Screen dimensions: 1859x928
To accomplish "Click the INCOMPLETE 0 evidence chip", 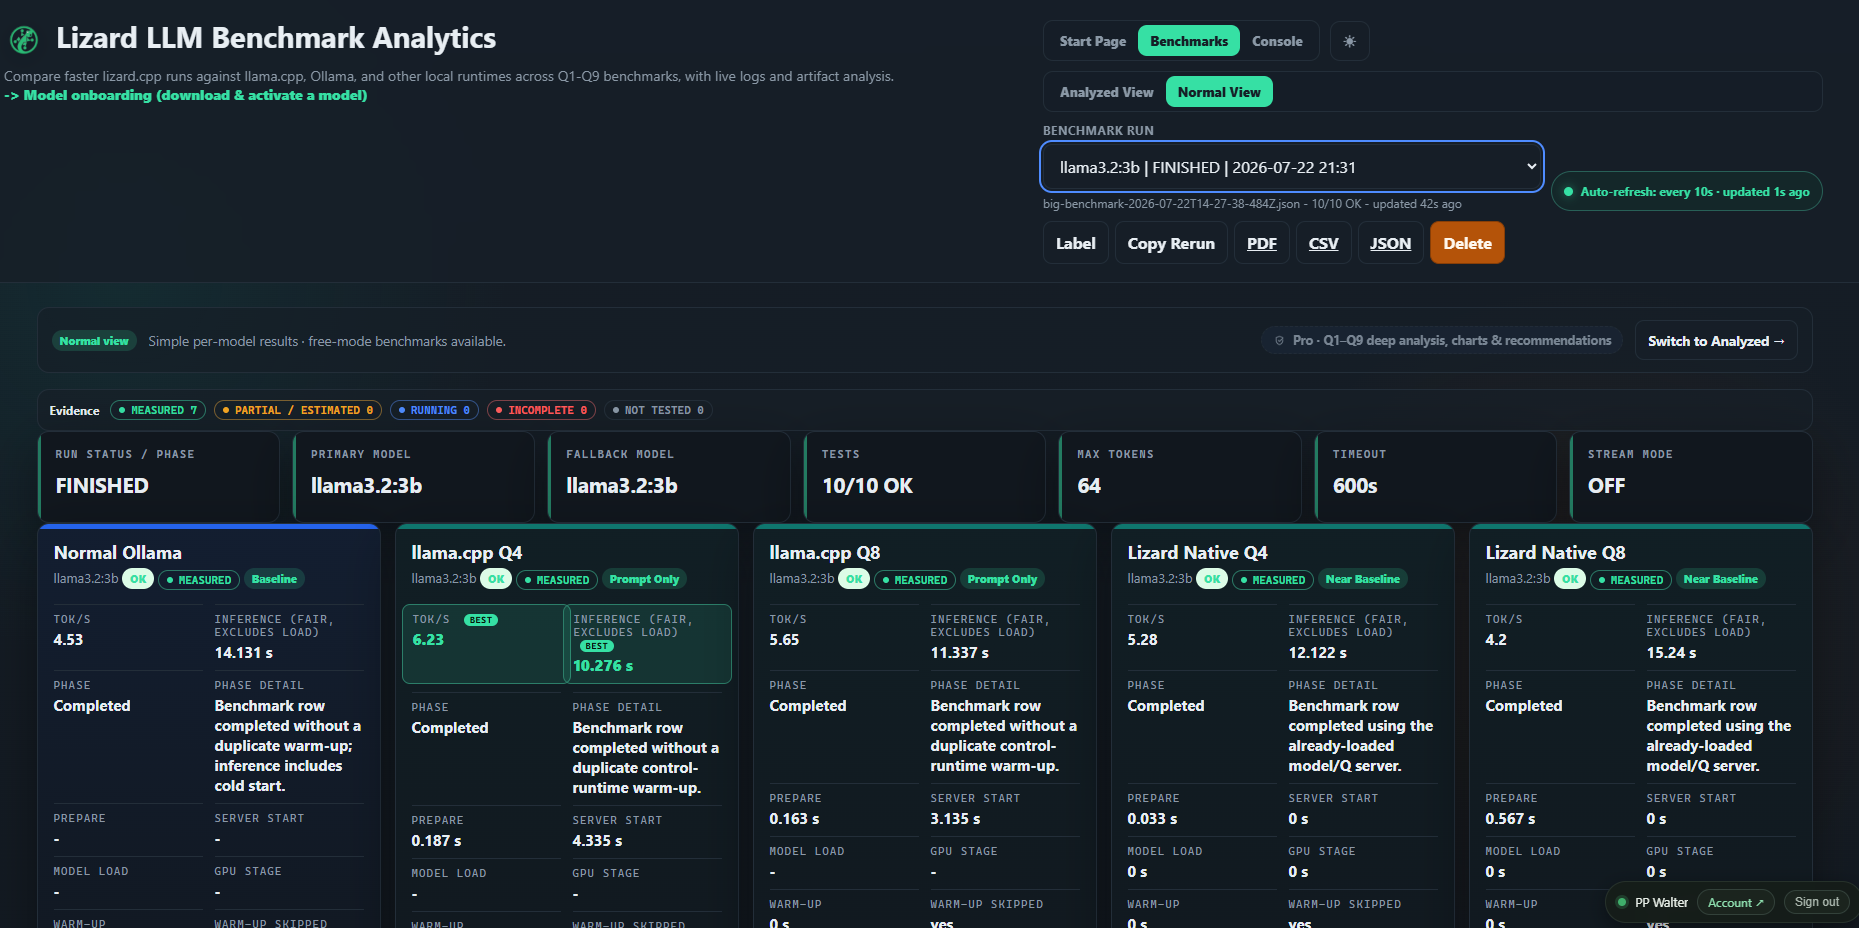I will coord(541,410).
